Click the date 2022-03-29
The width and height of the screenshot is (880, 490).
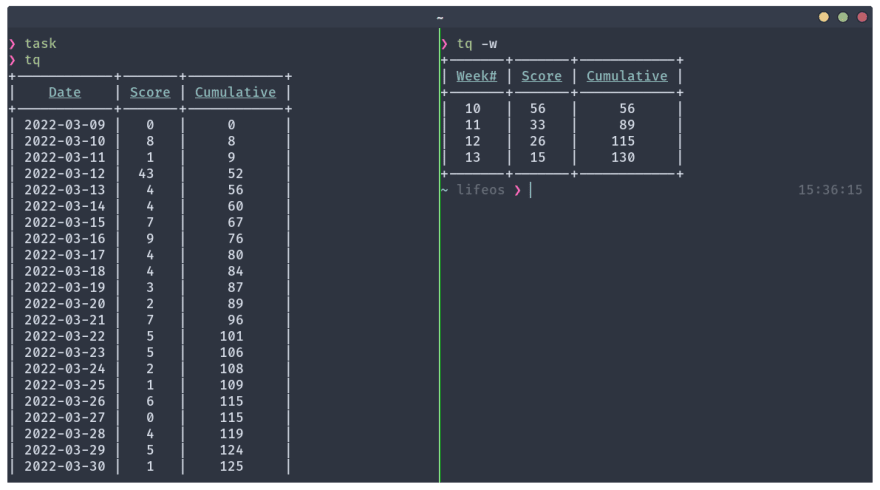coord(65,451)
